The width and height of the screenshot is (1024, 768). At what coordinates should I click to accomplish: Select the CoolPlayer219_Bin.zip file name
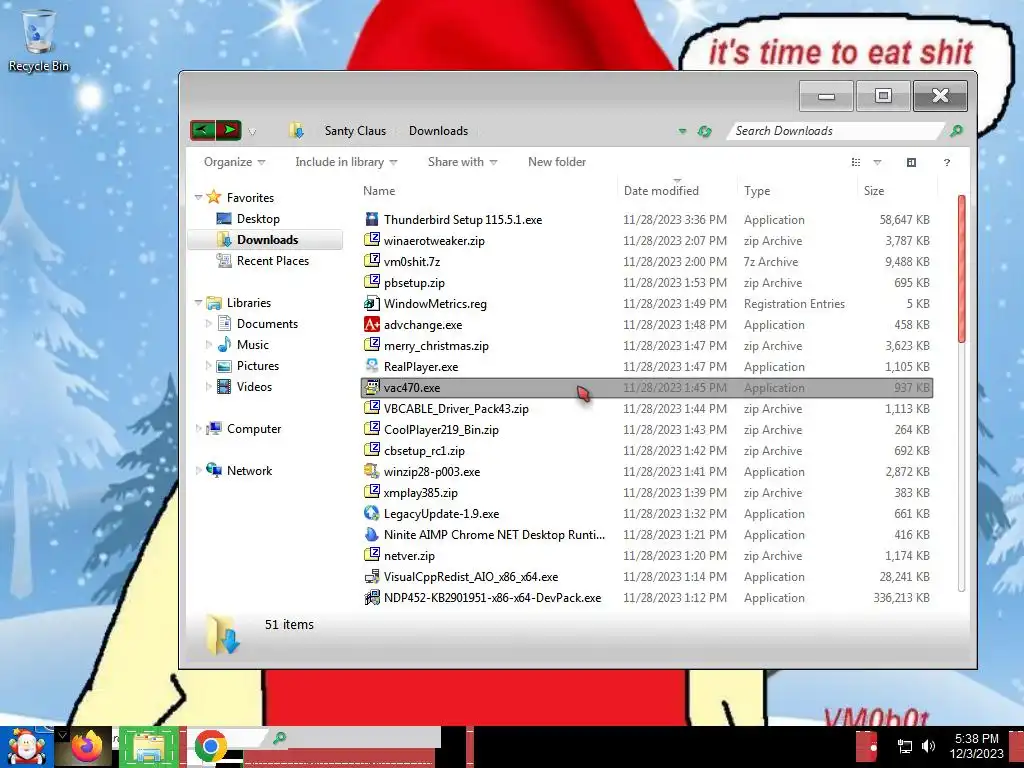coord(441,430)
